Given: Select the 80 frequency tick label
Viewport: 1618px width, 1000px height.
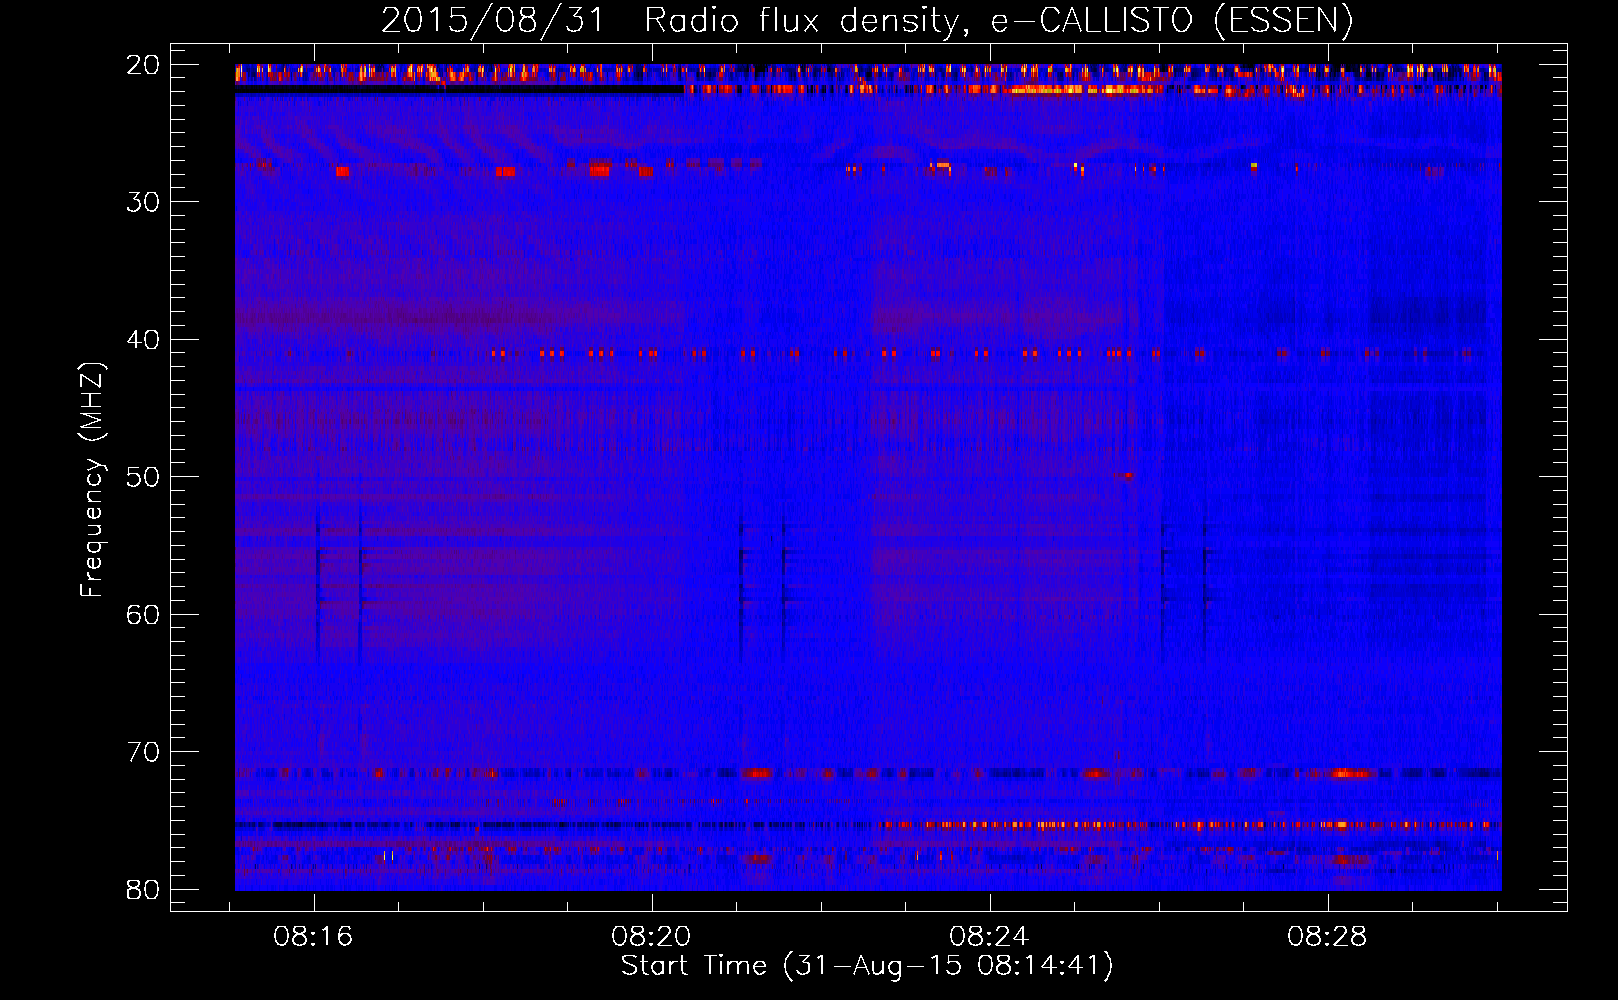Looking at the screenshot, I should [x=143, y=889].
